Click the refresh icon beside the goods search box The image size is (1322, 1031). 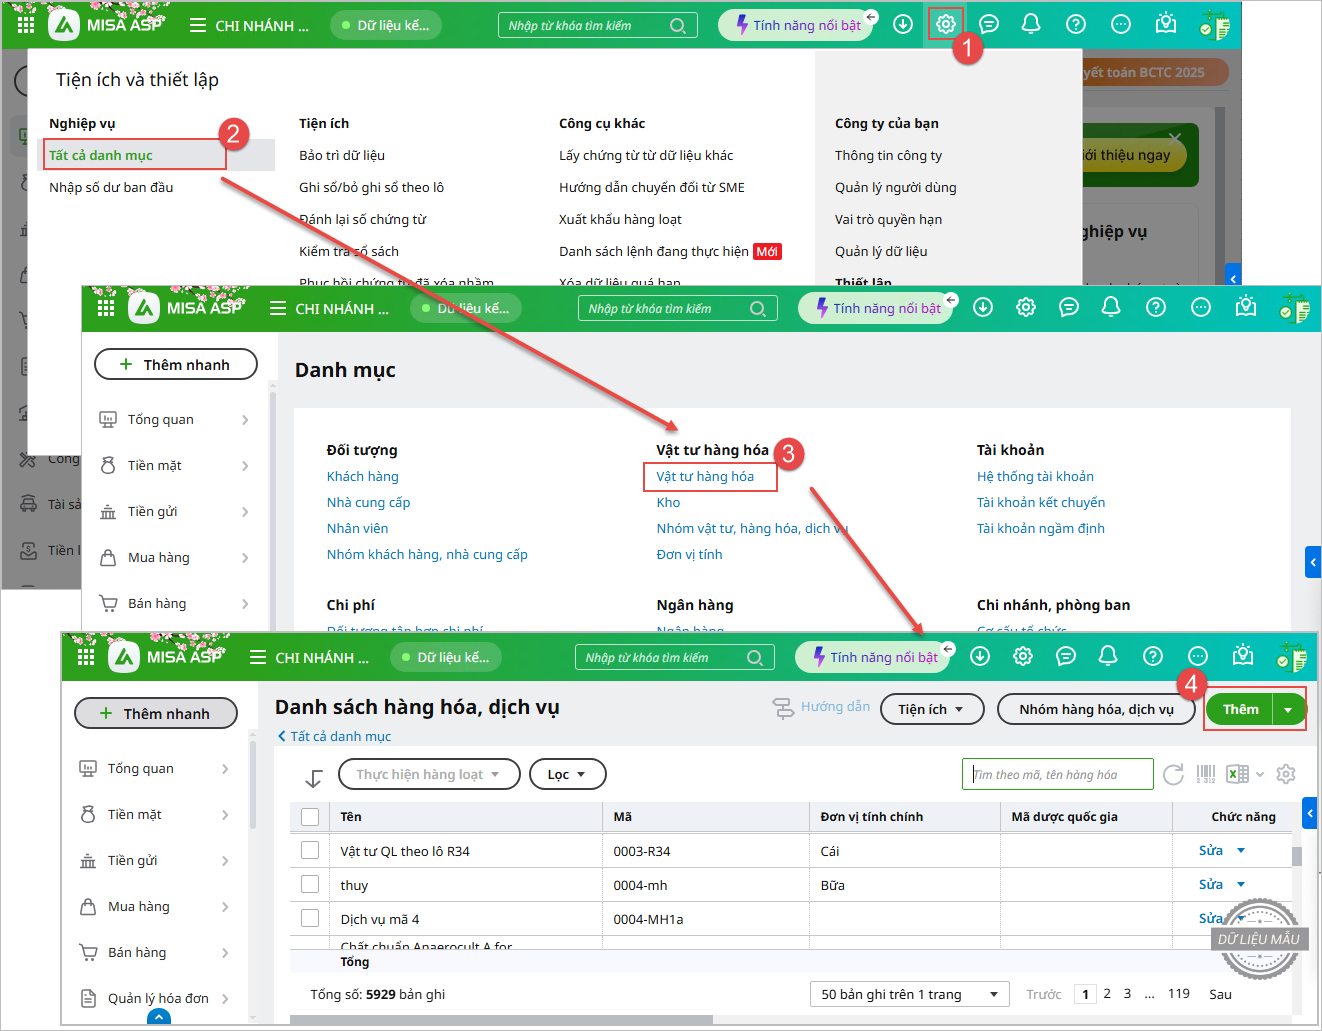coord(1174,774)
